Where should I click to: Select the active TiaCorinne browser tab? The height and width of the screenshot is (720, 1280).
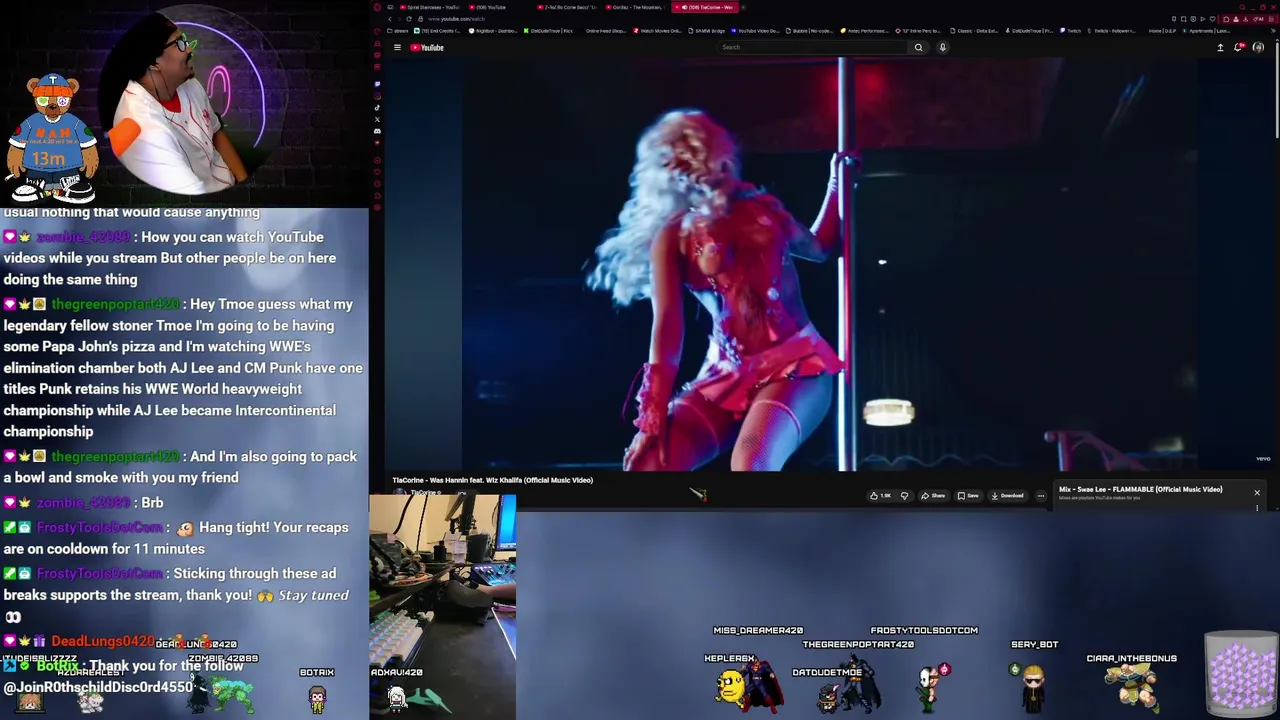705,7
